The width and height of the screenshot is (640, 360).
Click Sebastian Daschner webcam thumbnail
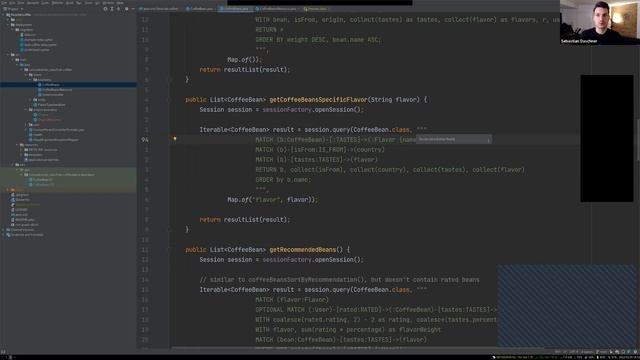click(x=600, y=22)
